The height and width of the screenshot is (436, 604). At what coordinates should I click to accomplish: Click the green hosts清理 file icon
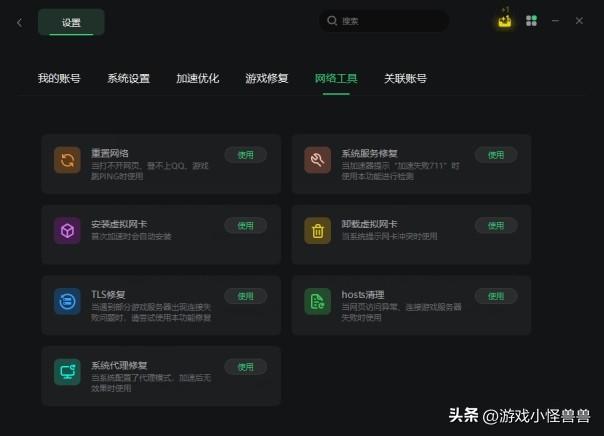[317, 302]
